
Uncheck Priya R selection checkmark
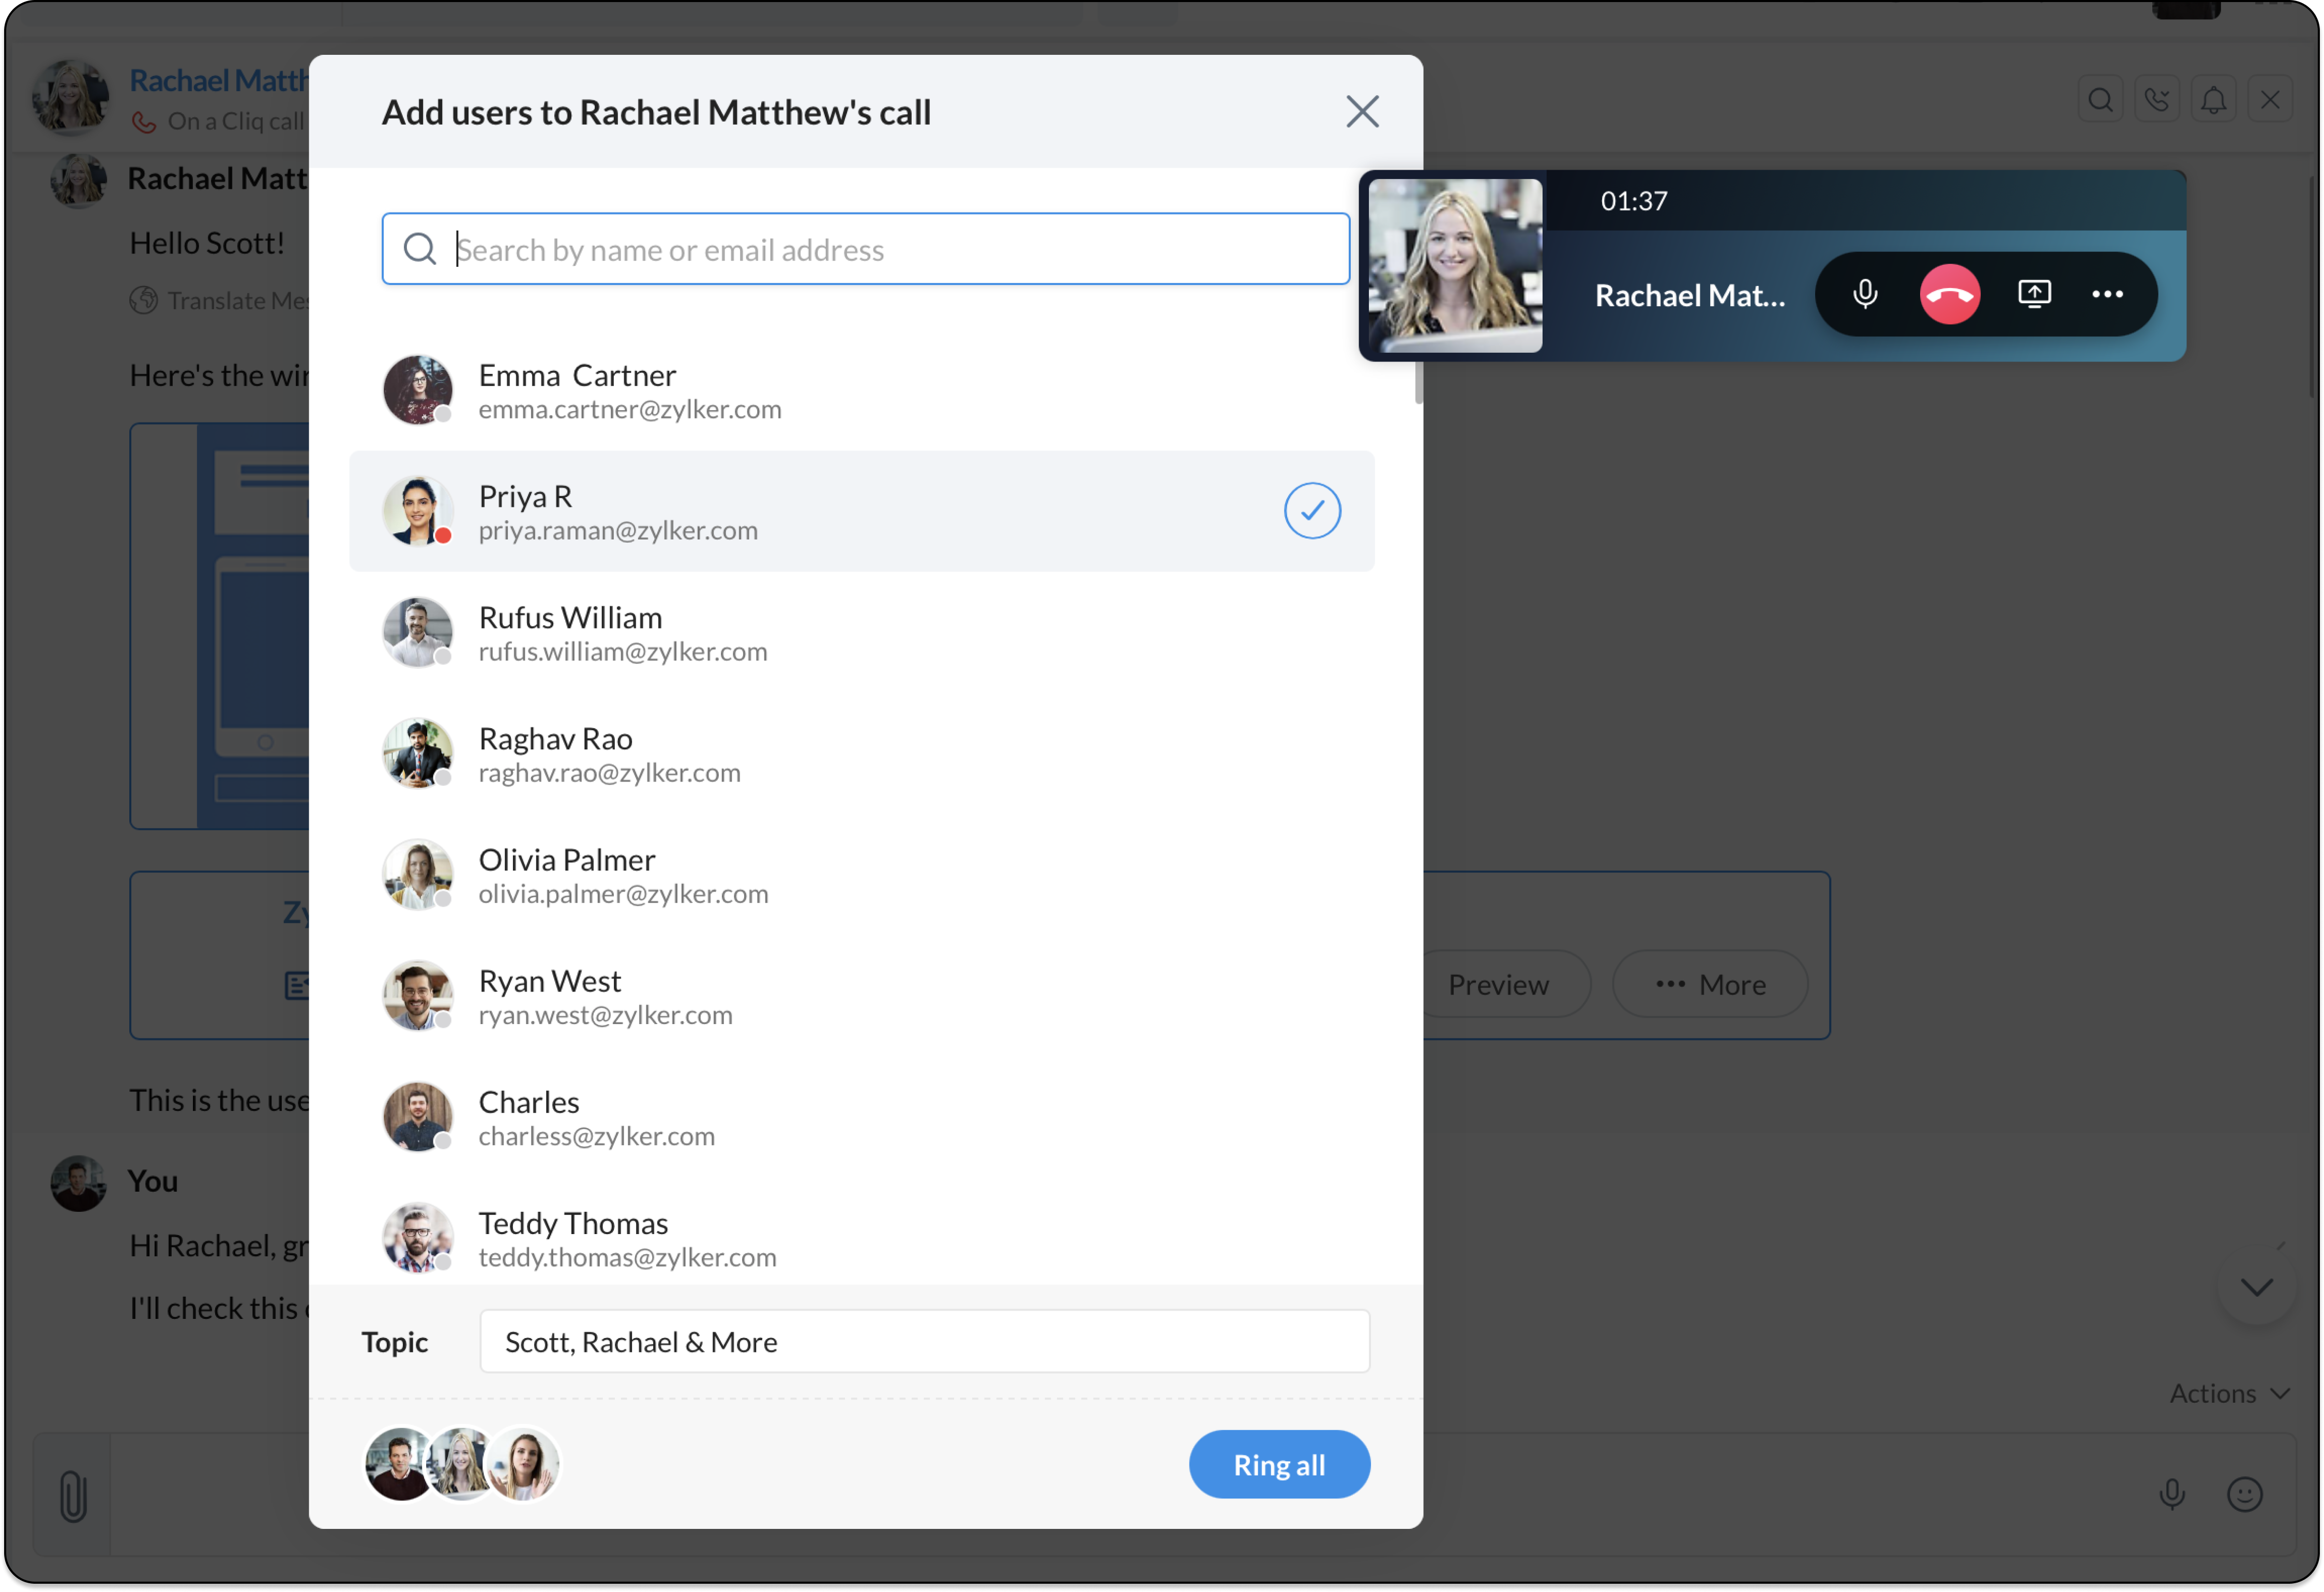1312,511
